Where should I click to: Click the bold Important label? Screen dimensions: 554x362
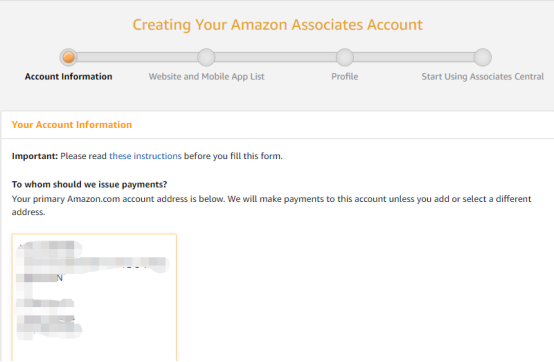tap(35, 156)
